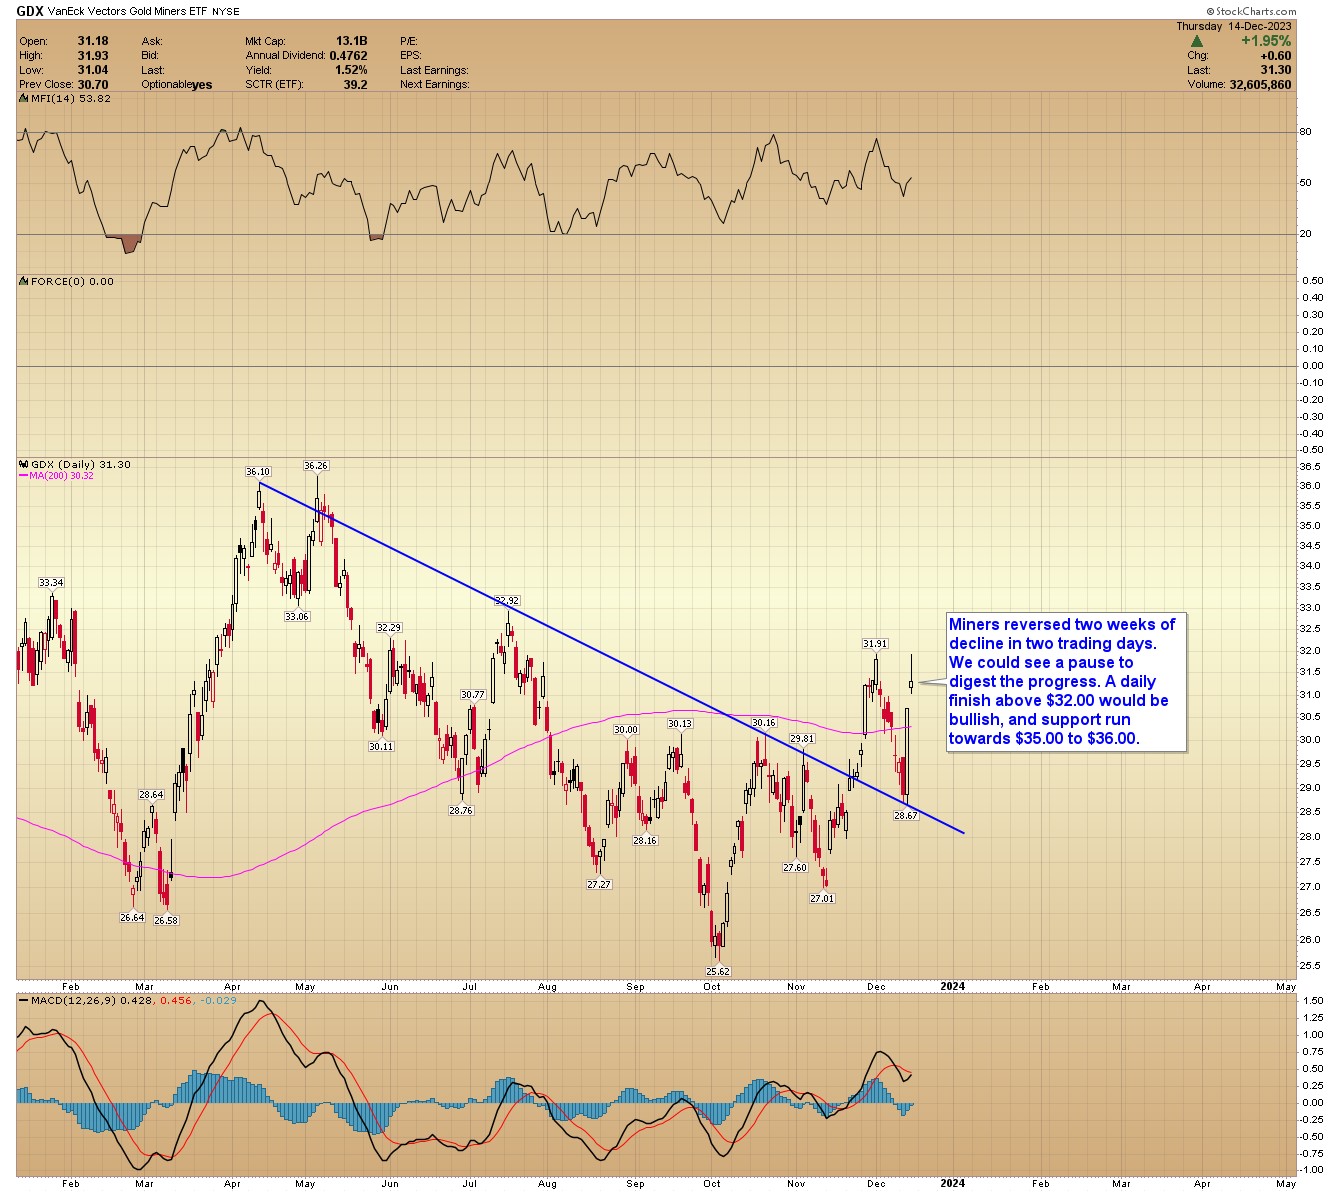Click the chart icon beside FORCE(0)
1340x1192 pixels.
23,282
